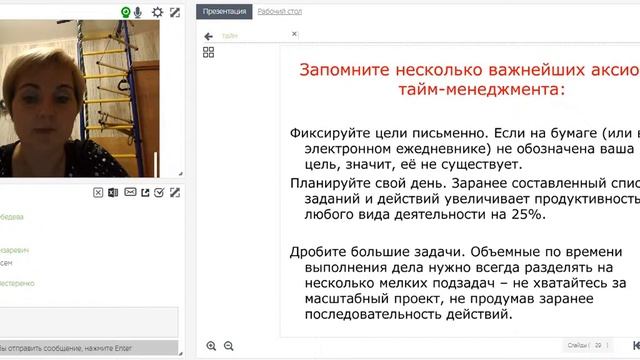Click the chat author name ending 'бедева'

tap(11, 217)
